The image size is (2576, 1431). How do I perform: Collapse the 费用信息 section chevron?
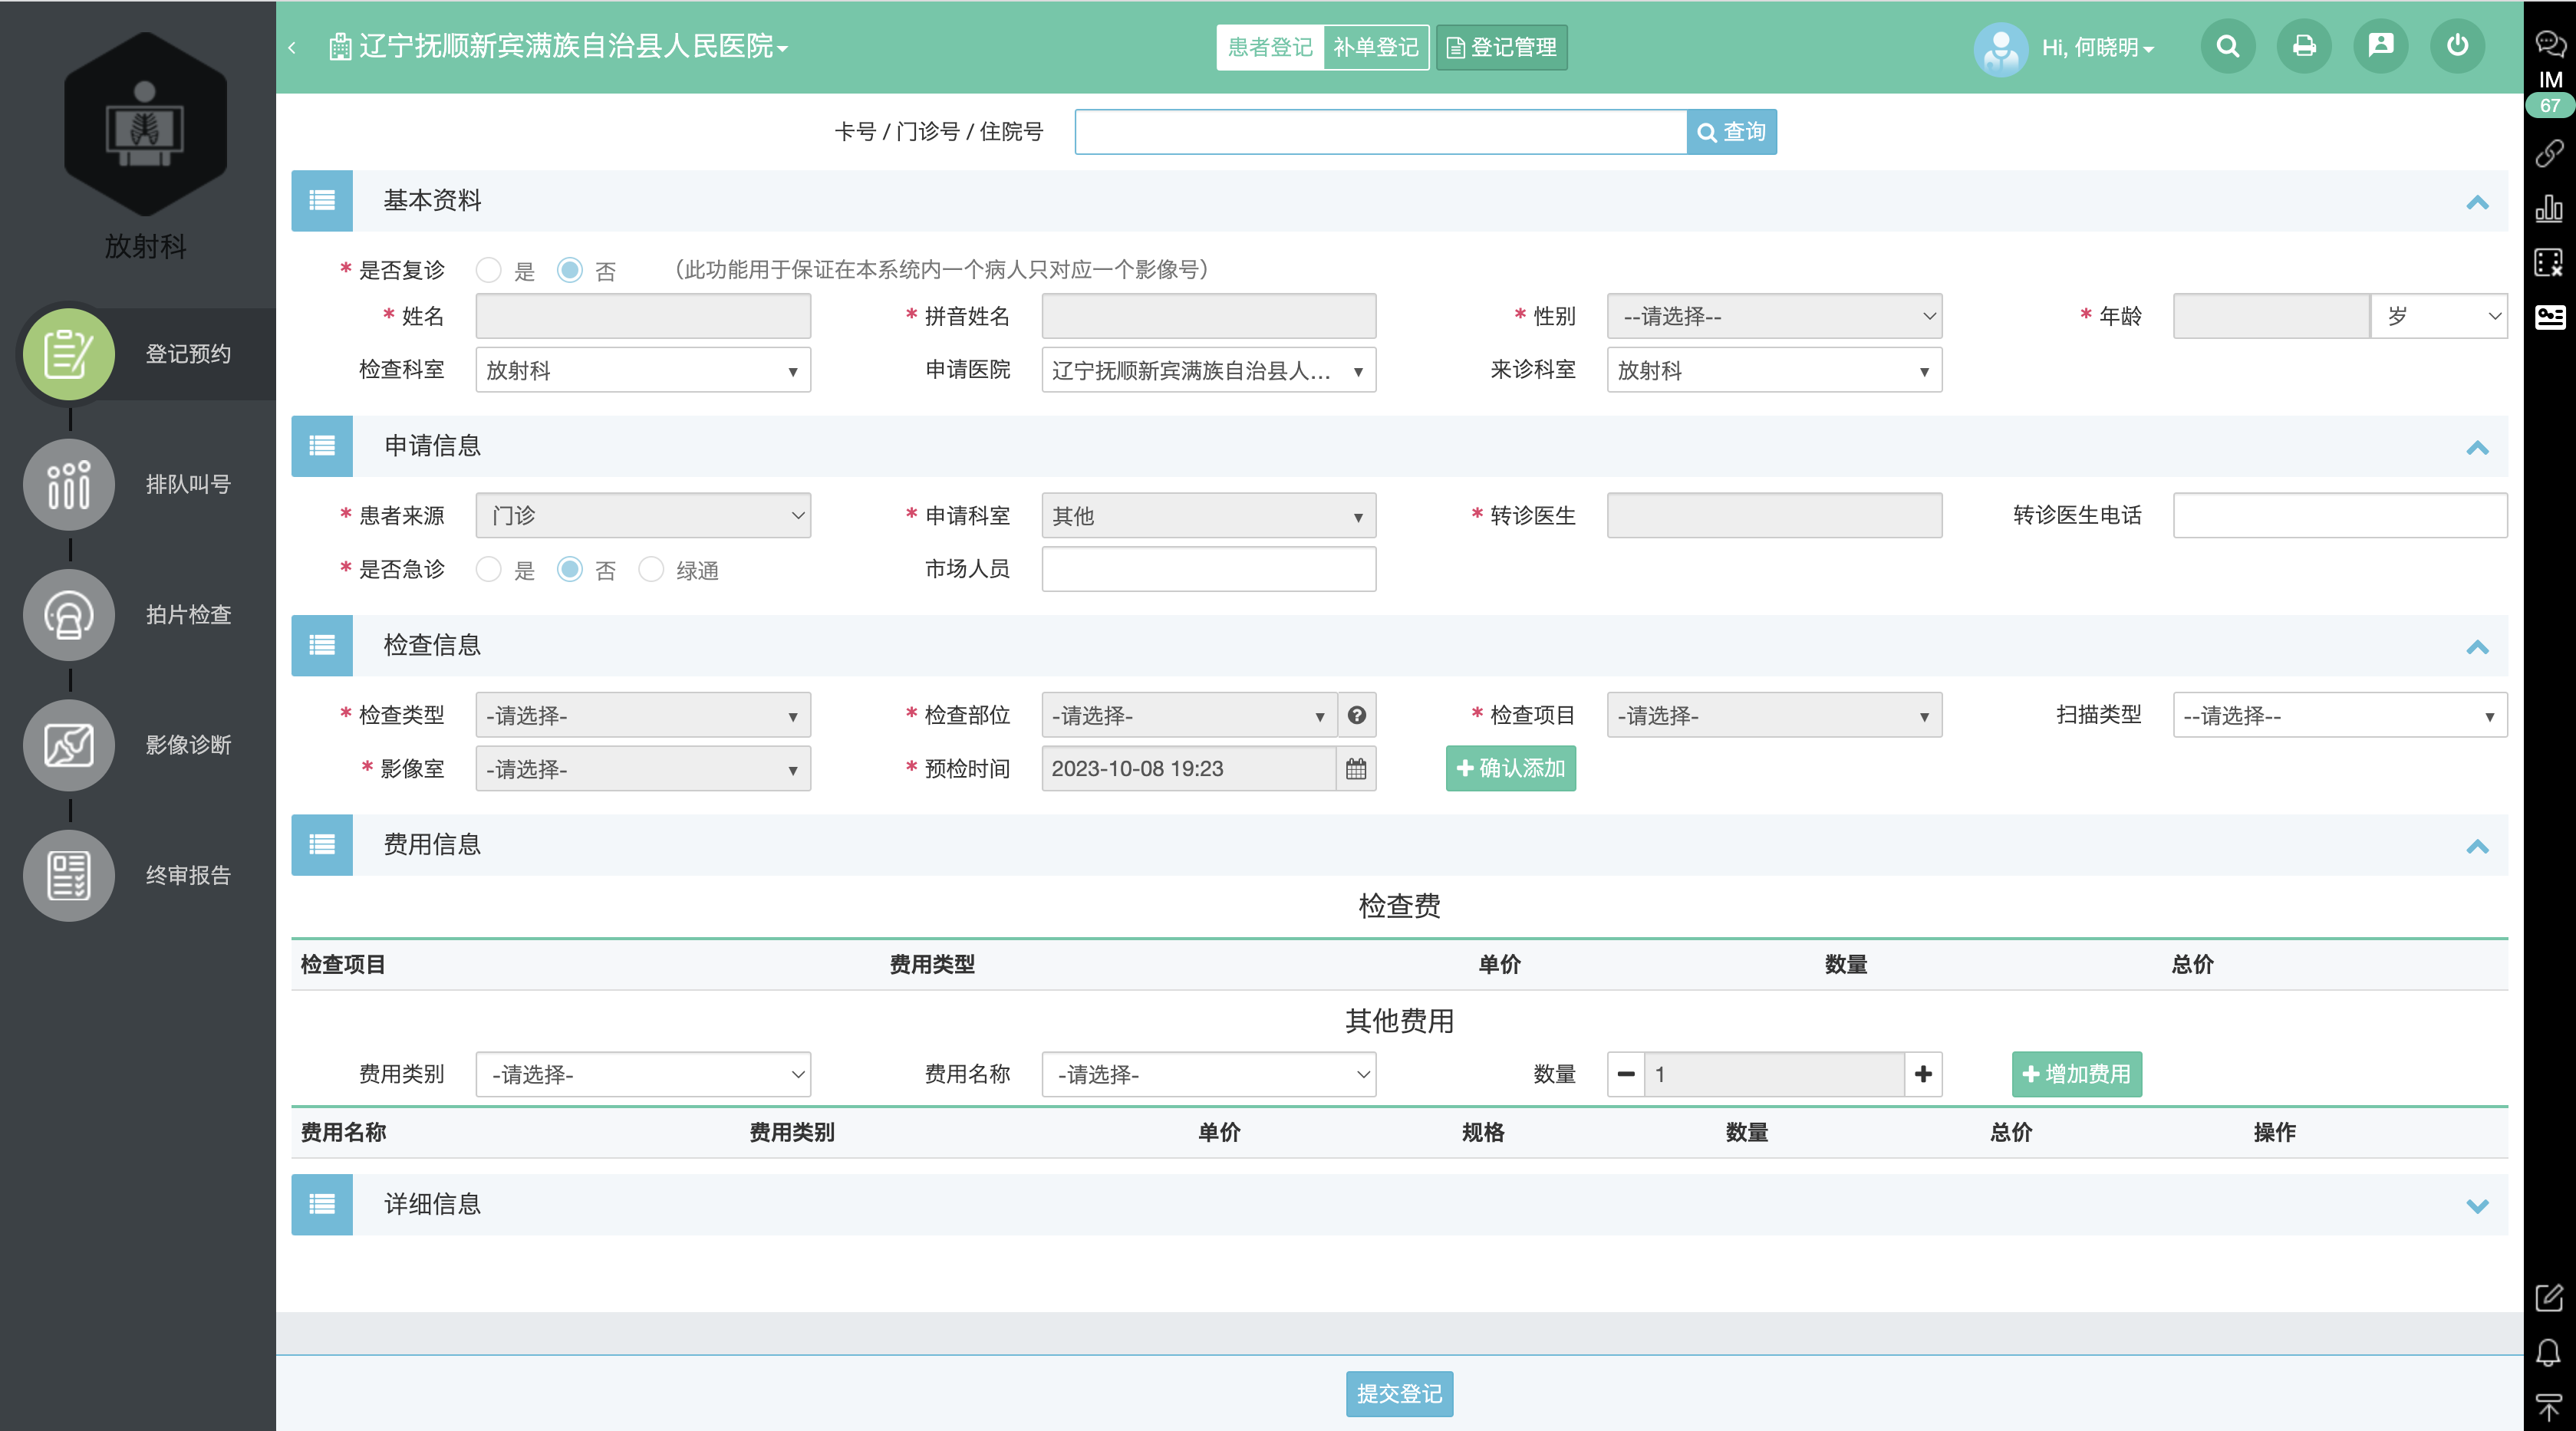pos(2477,846)
